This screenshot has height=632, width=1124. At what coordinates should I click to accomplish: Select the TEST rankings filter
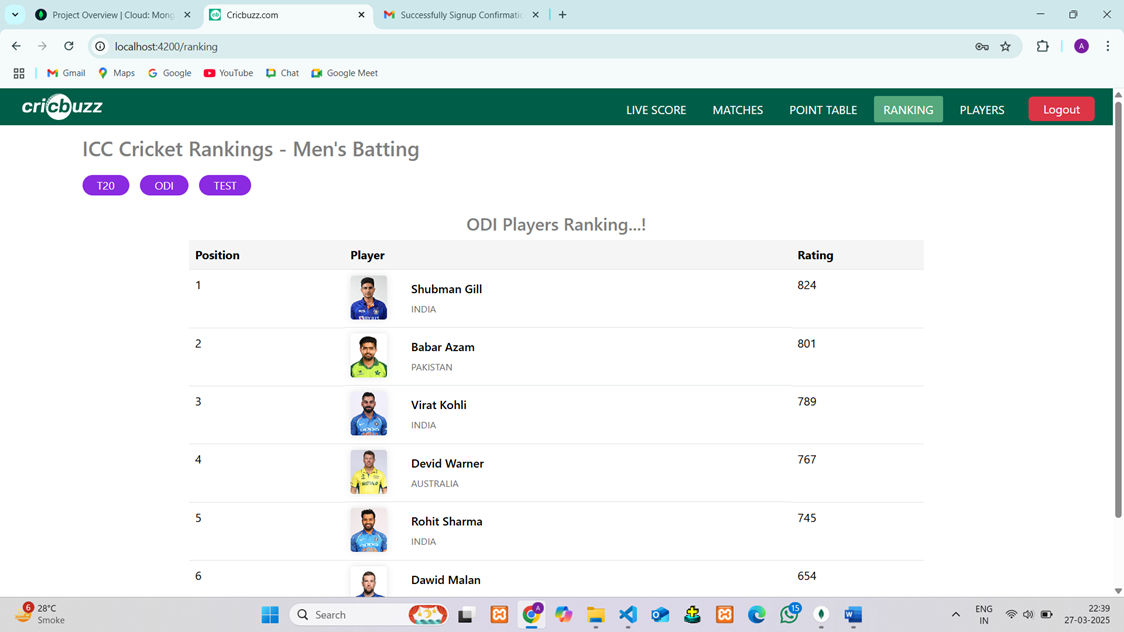[224, 185]
